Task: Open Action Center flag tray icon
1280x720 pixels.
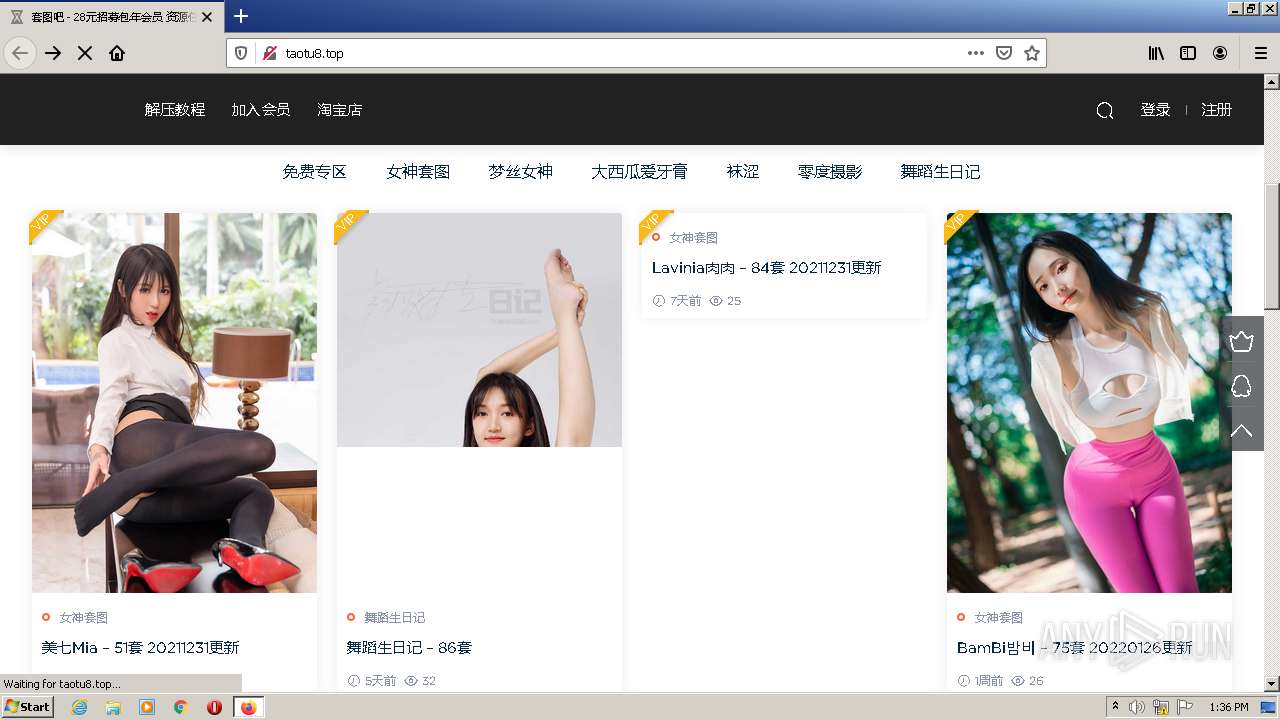Action: tap(1185, 707)
